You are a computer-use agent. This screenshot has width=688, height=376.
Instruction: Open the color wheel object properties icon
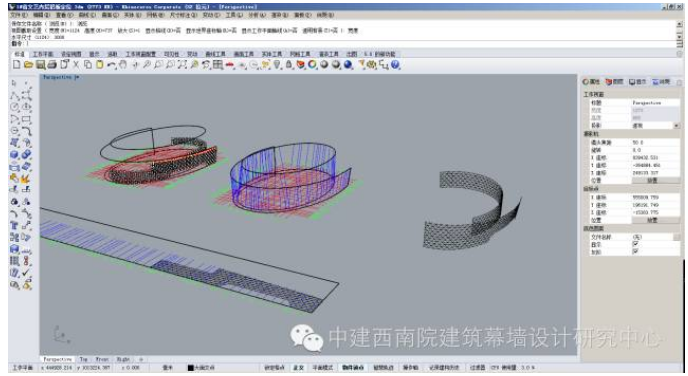pyautogui.click(x=312, y=64)
